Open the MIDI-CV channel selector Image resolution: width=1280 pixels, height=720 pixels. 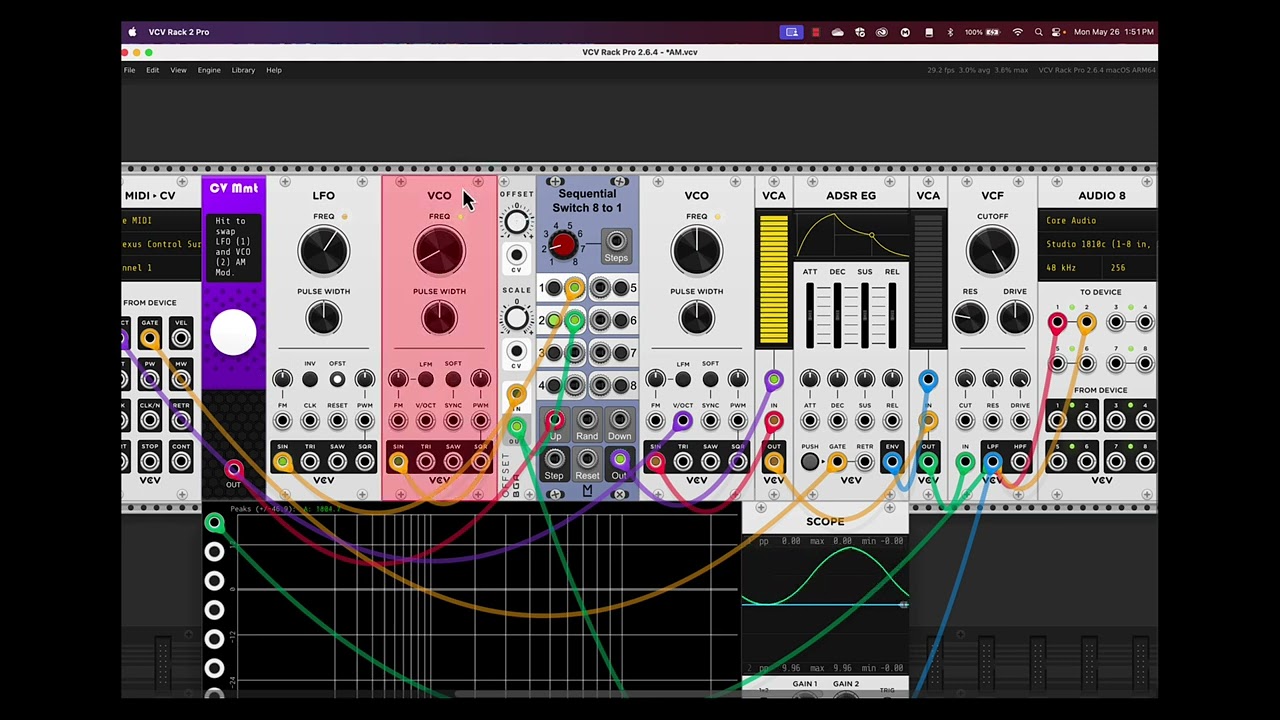tap(161, 268)
